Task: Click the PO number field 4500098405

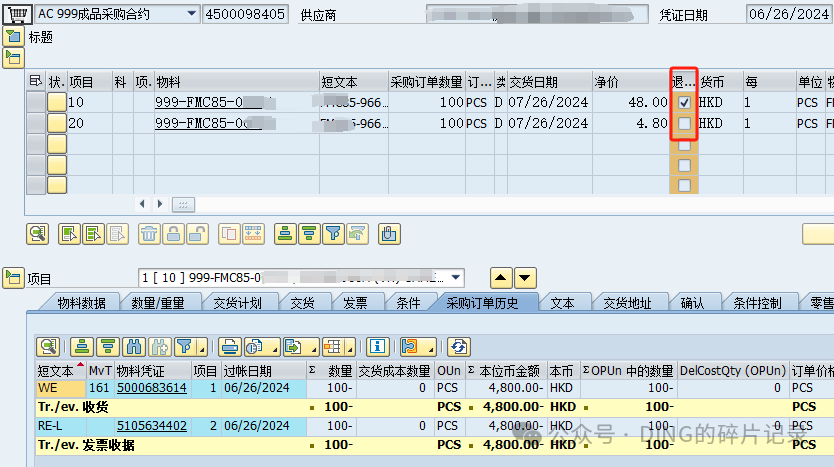Action: (x=245, y=14)
